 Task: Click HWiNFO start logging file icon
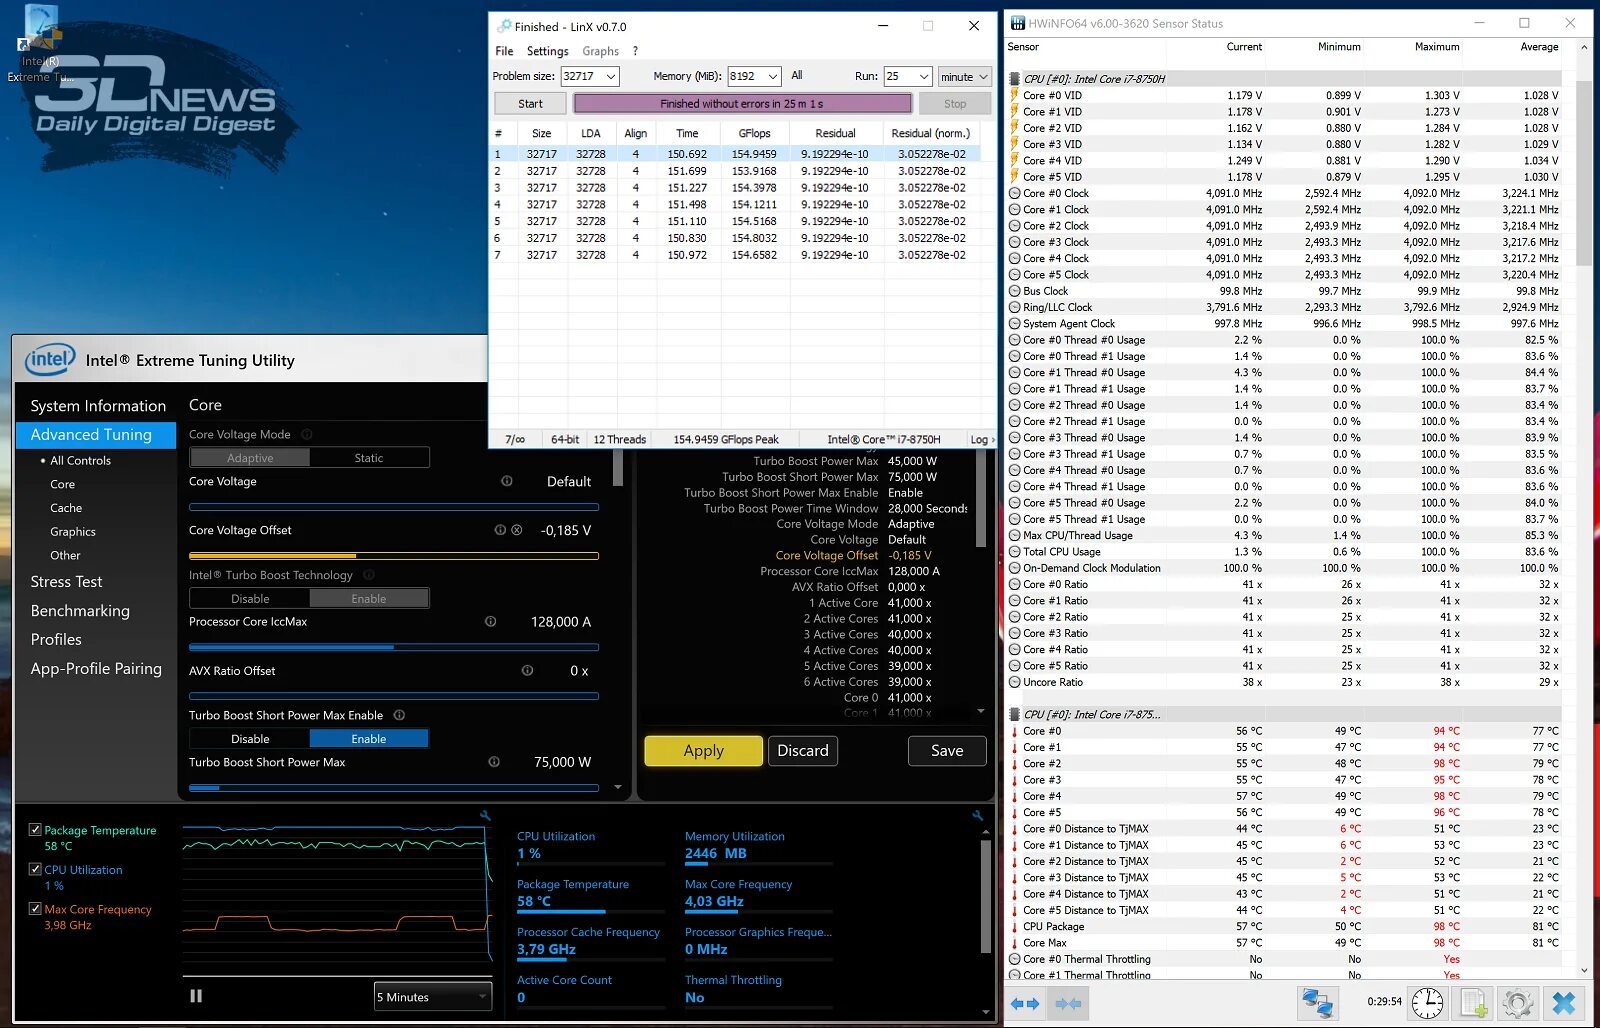click(x=1473, y=1002)
